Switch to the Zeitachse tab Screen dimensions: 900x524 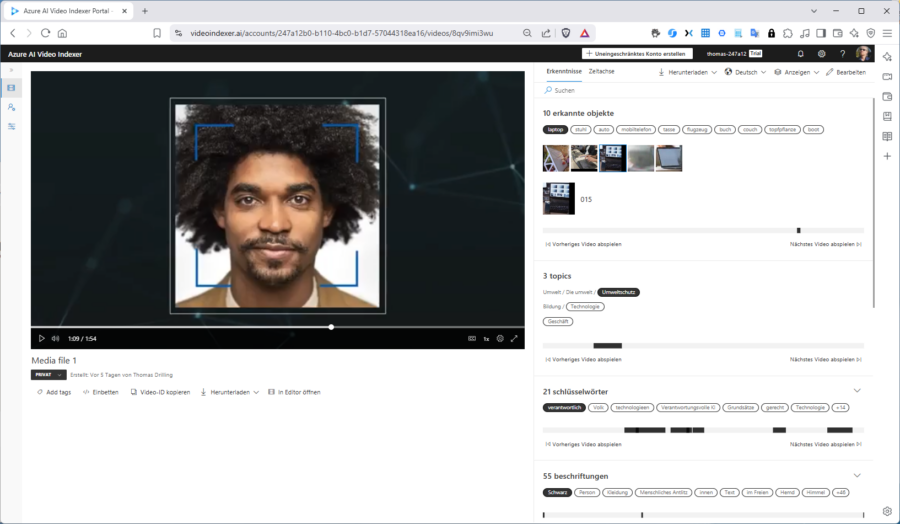601,72
